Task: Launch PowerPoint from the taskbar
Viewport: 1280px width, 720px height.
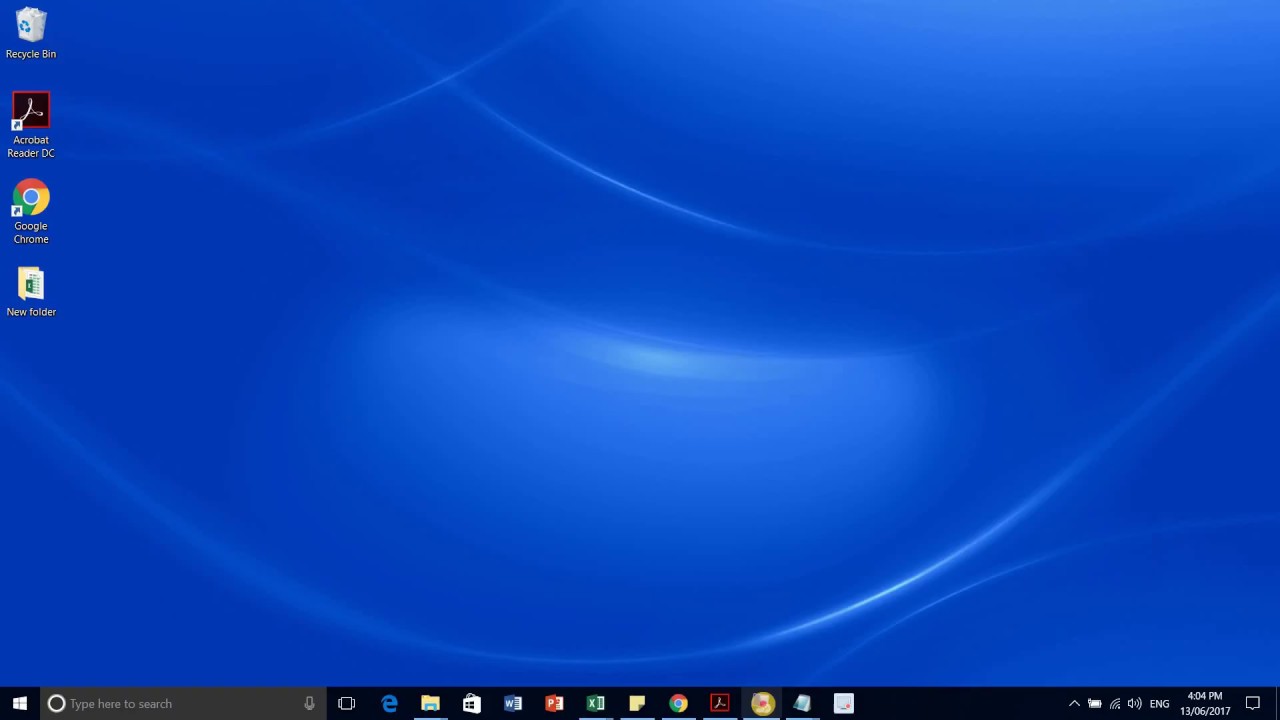Action: click(554, 703)
